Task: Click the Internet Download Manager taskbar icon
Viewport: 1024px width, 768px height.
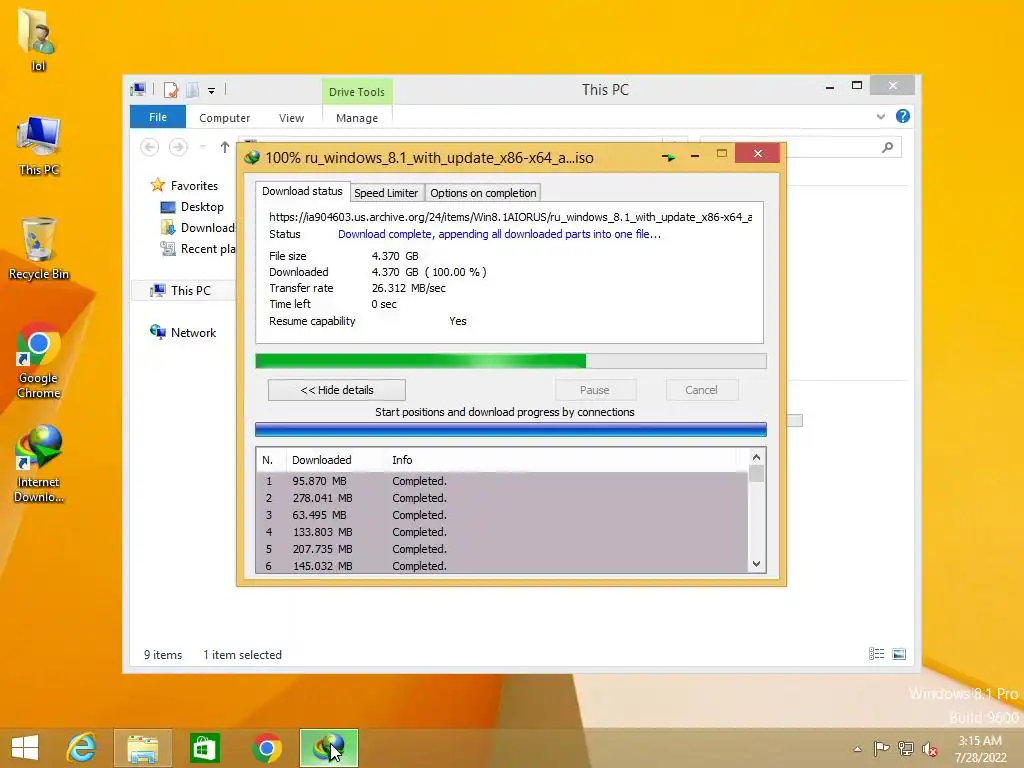Action: 328,748
